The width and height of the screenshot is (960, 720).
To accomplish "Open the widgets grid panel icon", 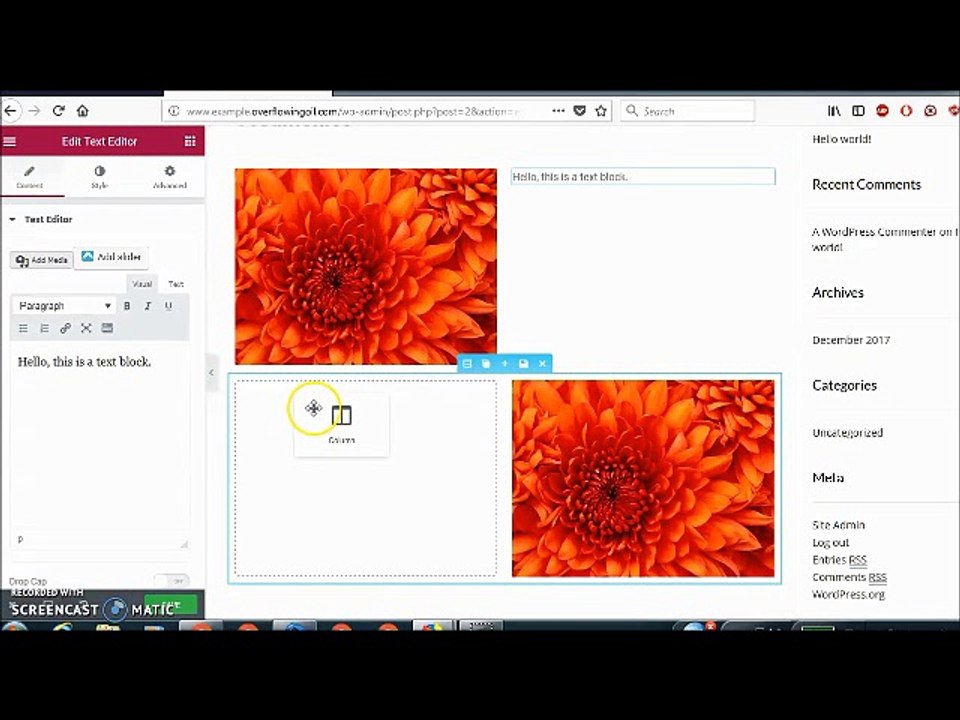I will tap(190, 141).
